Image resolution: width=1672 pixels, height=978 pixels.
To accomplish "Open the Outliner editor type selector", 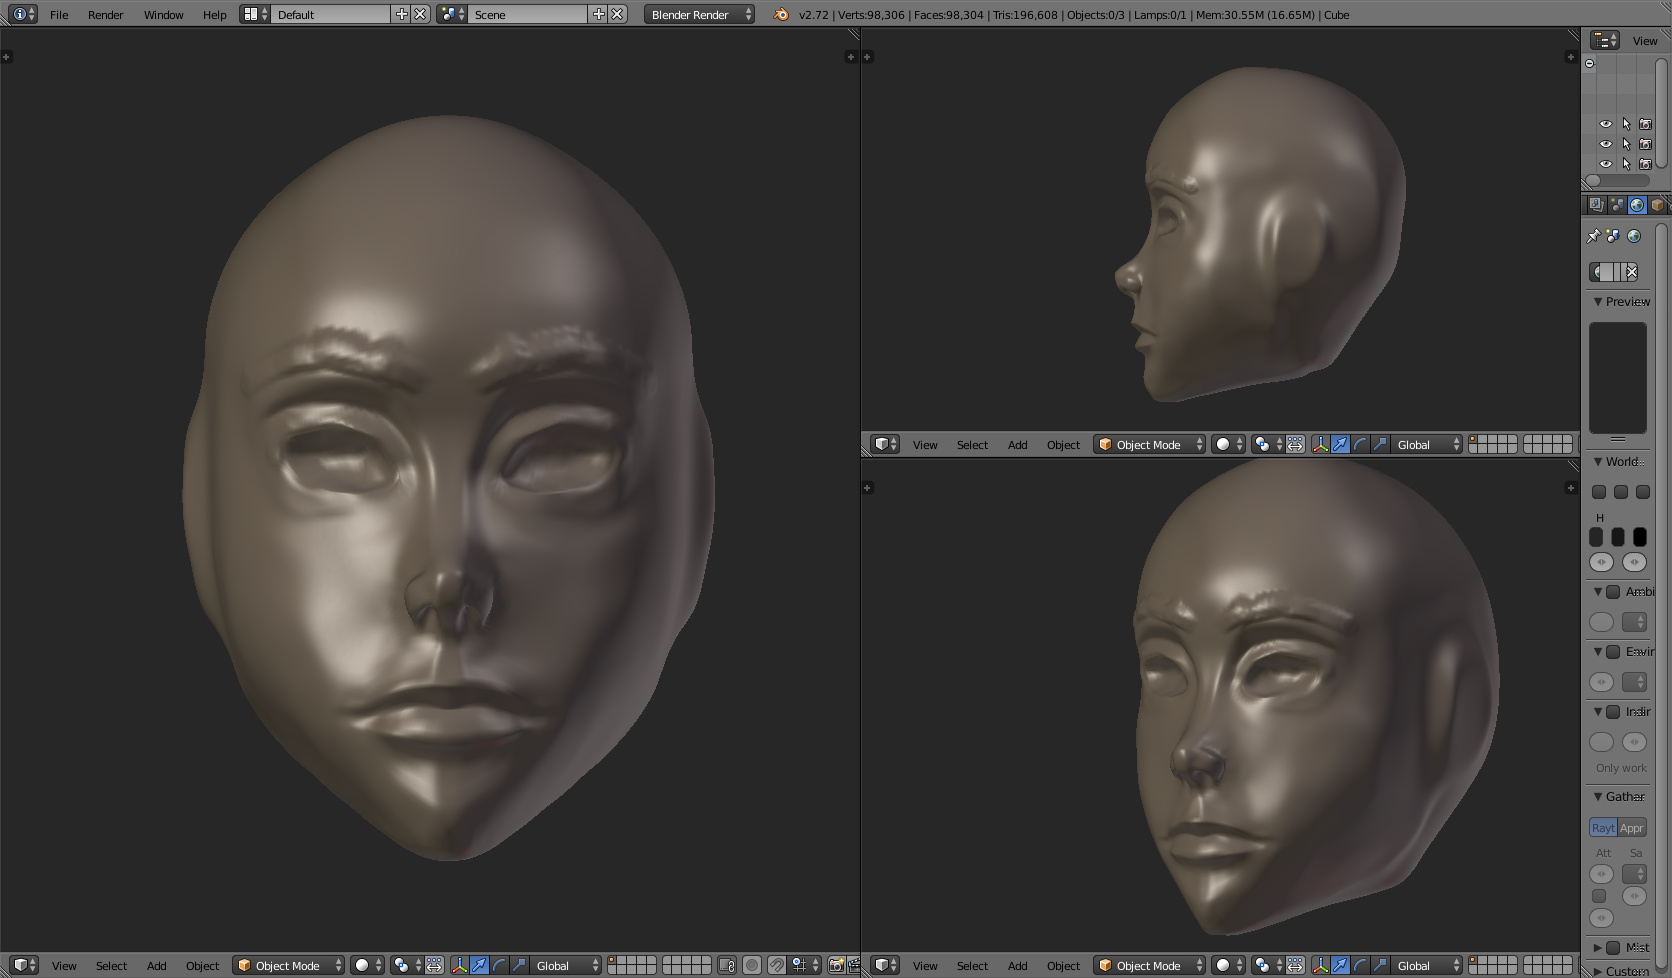I will tap(1605, 40).
